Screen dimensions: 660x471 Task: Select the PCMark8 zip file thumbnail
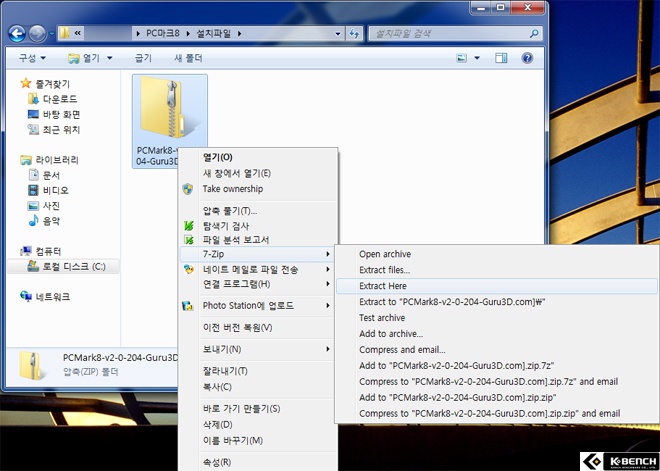[x=169, y=121]
